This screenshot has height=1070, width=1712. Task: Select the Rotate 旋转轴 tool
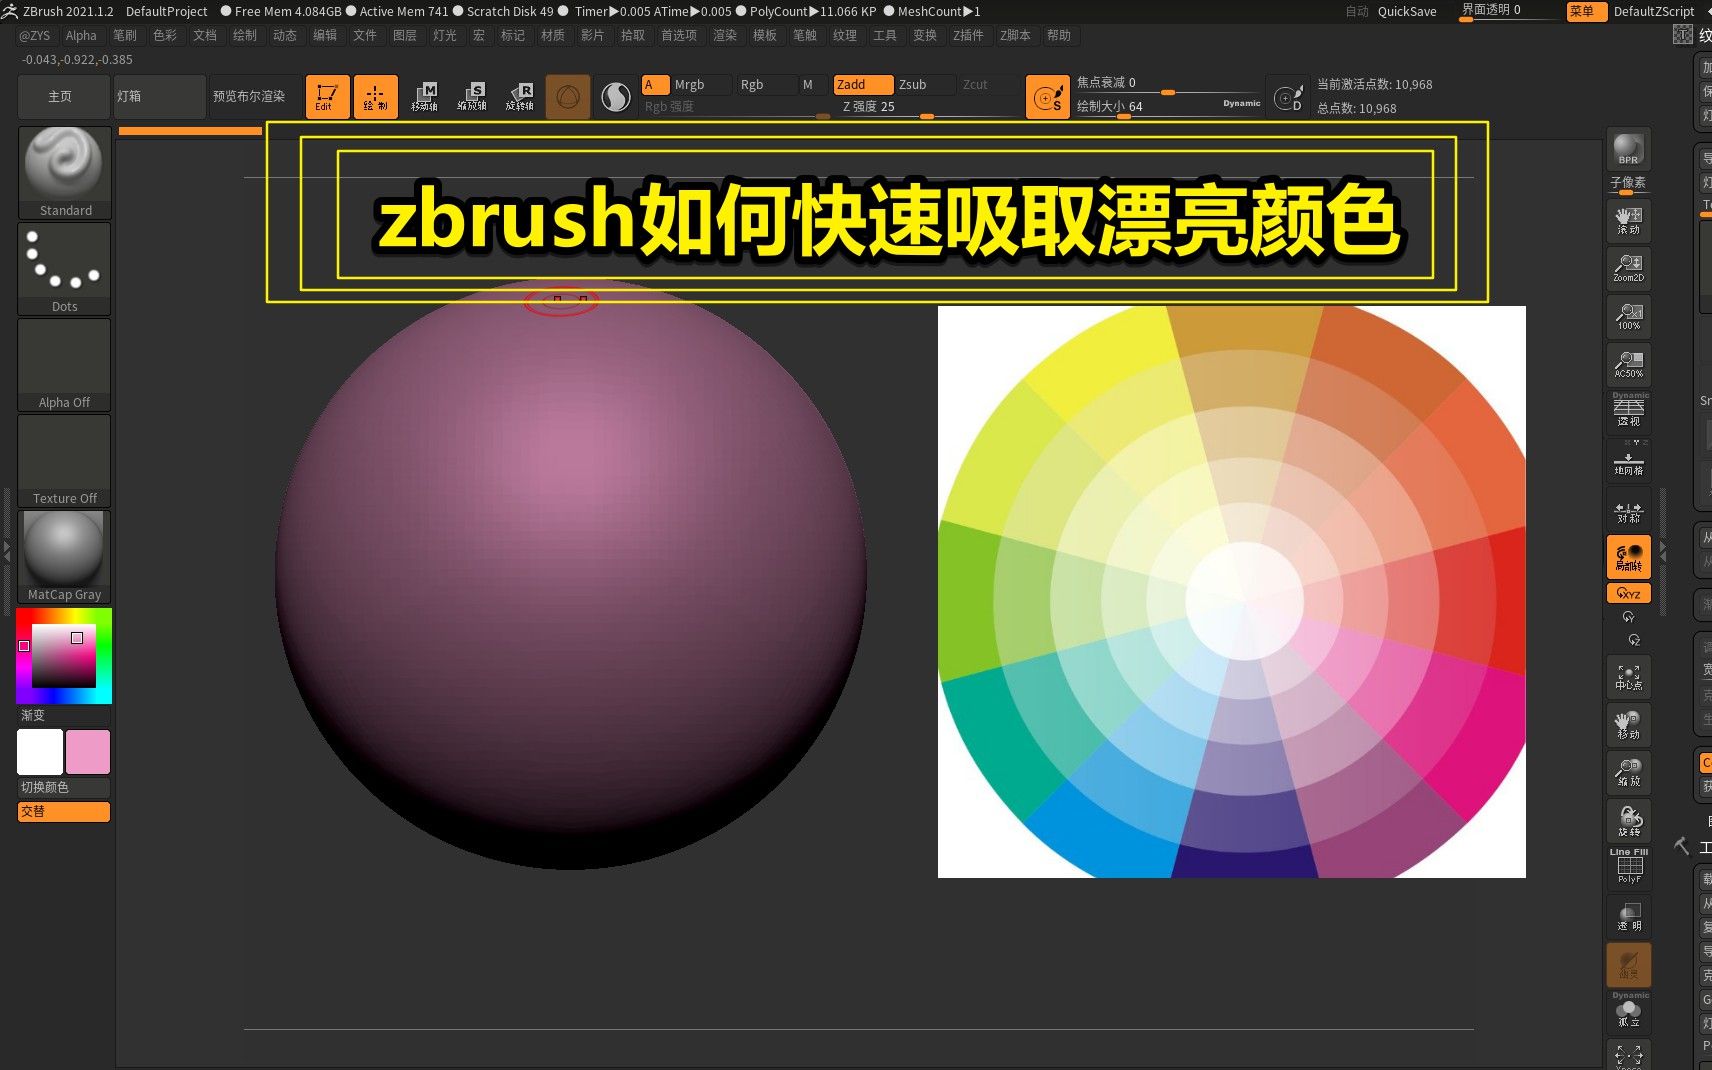point(521,96)
